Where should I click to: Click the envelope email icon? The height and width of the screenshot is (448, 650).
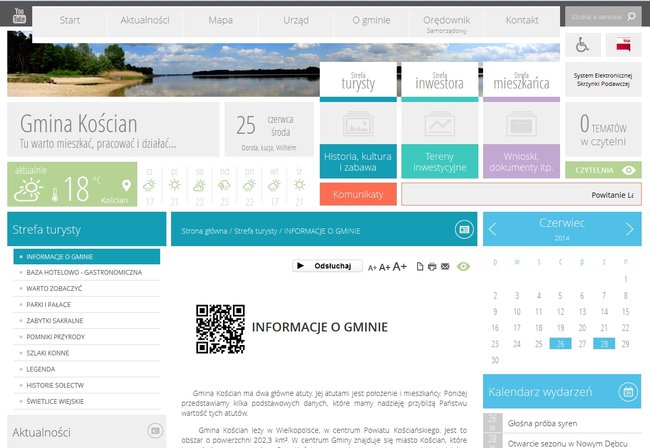click(x=446, y=267)
